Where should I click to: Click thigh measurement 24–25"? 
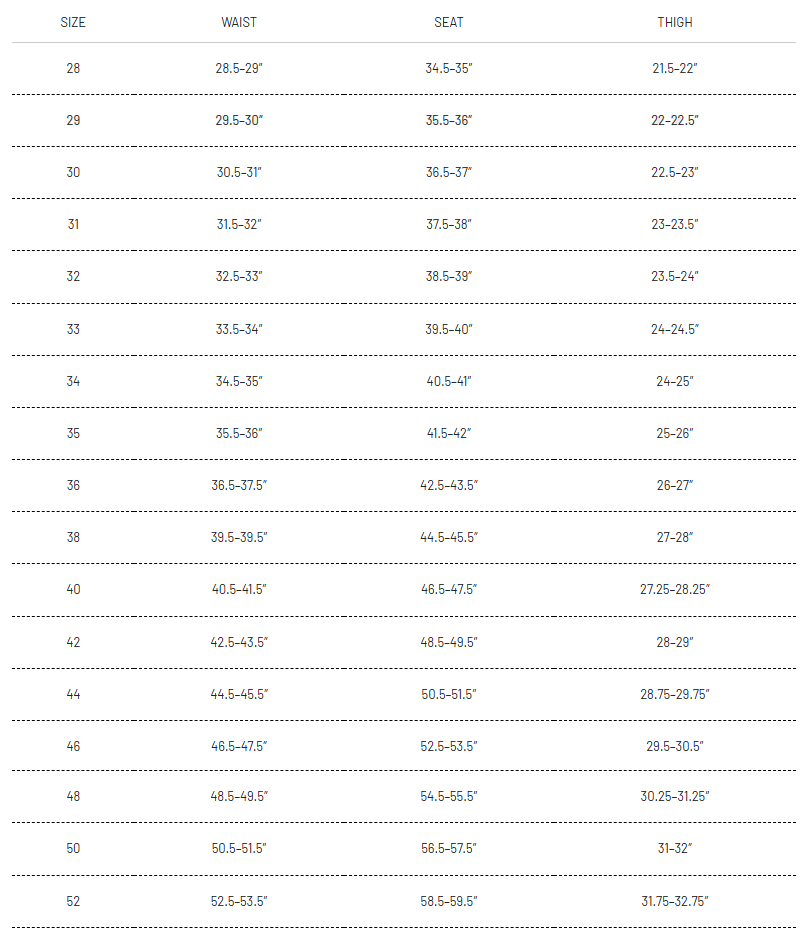click(674, 381)
